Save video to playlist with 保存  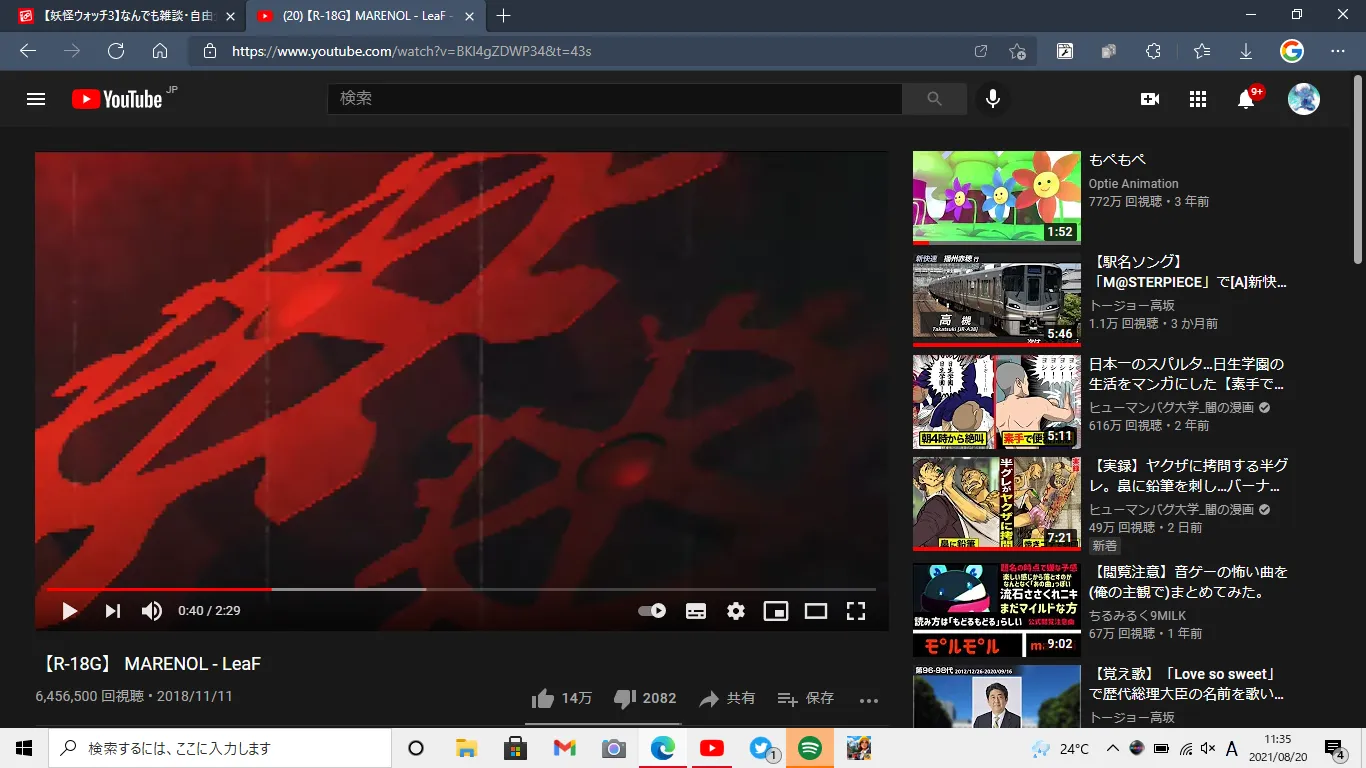[x=806, y=698]
